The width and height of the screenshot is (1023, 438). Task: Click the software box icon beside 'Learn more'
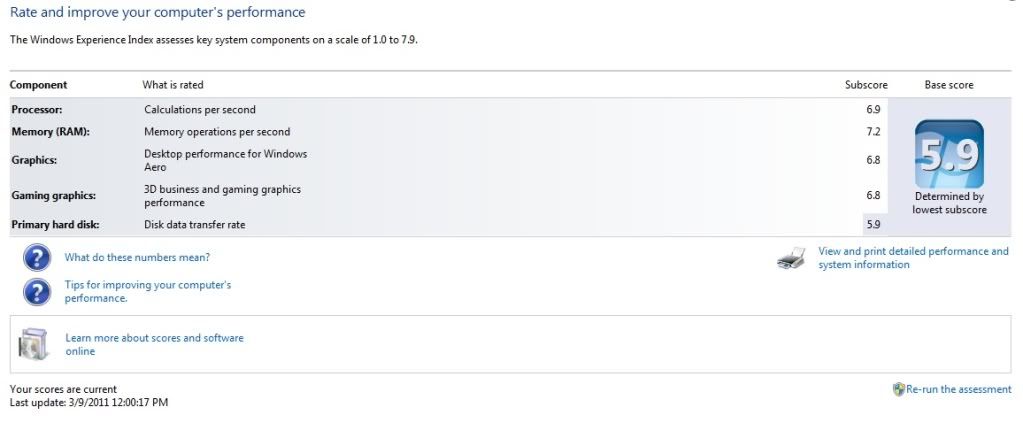32,344
